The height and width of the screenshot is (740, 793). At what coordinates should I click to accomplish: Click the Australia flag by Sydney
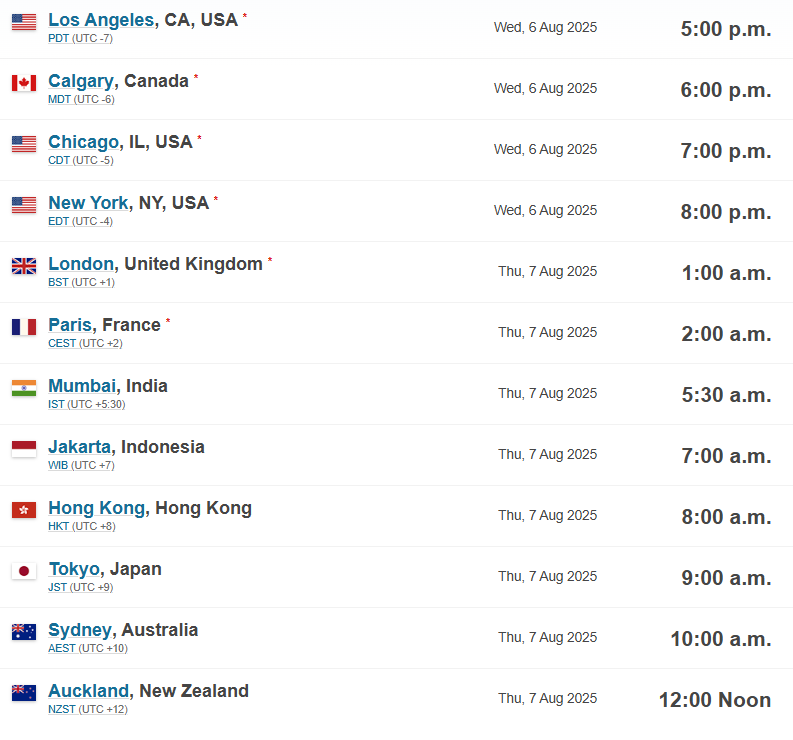[24, 632]
